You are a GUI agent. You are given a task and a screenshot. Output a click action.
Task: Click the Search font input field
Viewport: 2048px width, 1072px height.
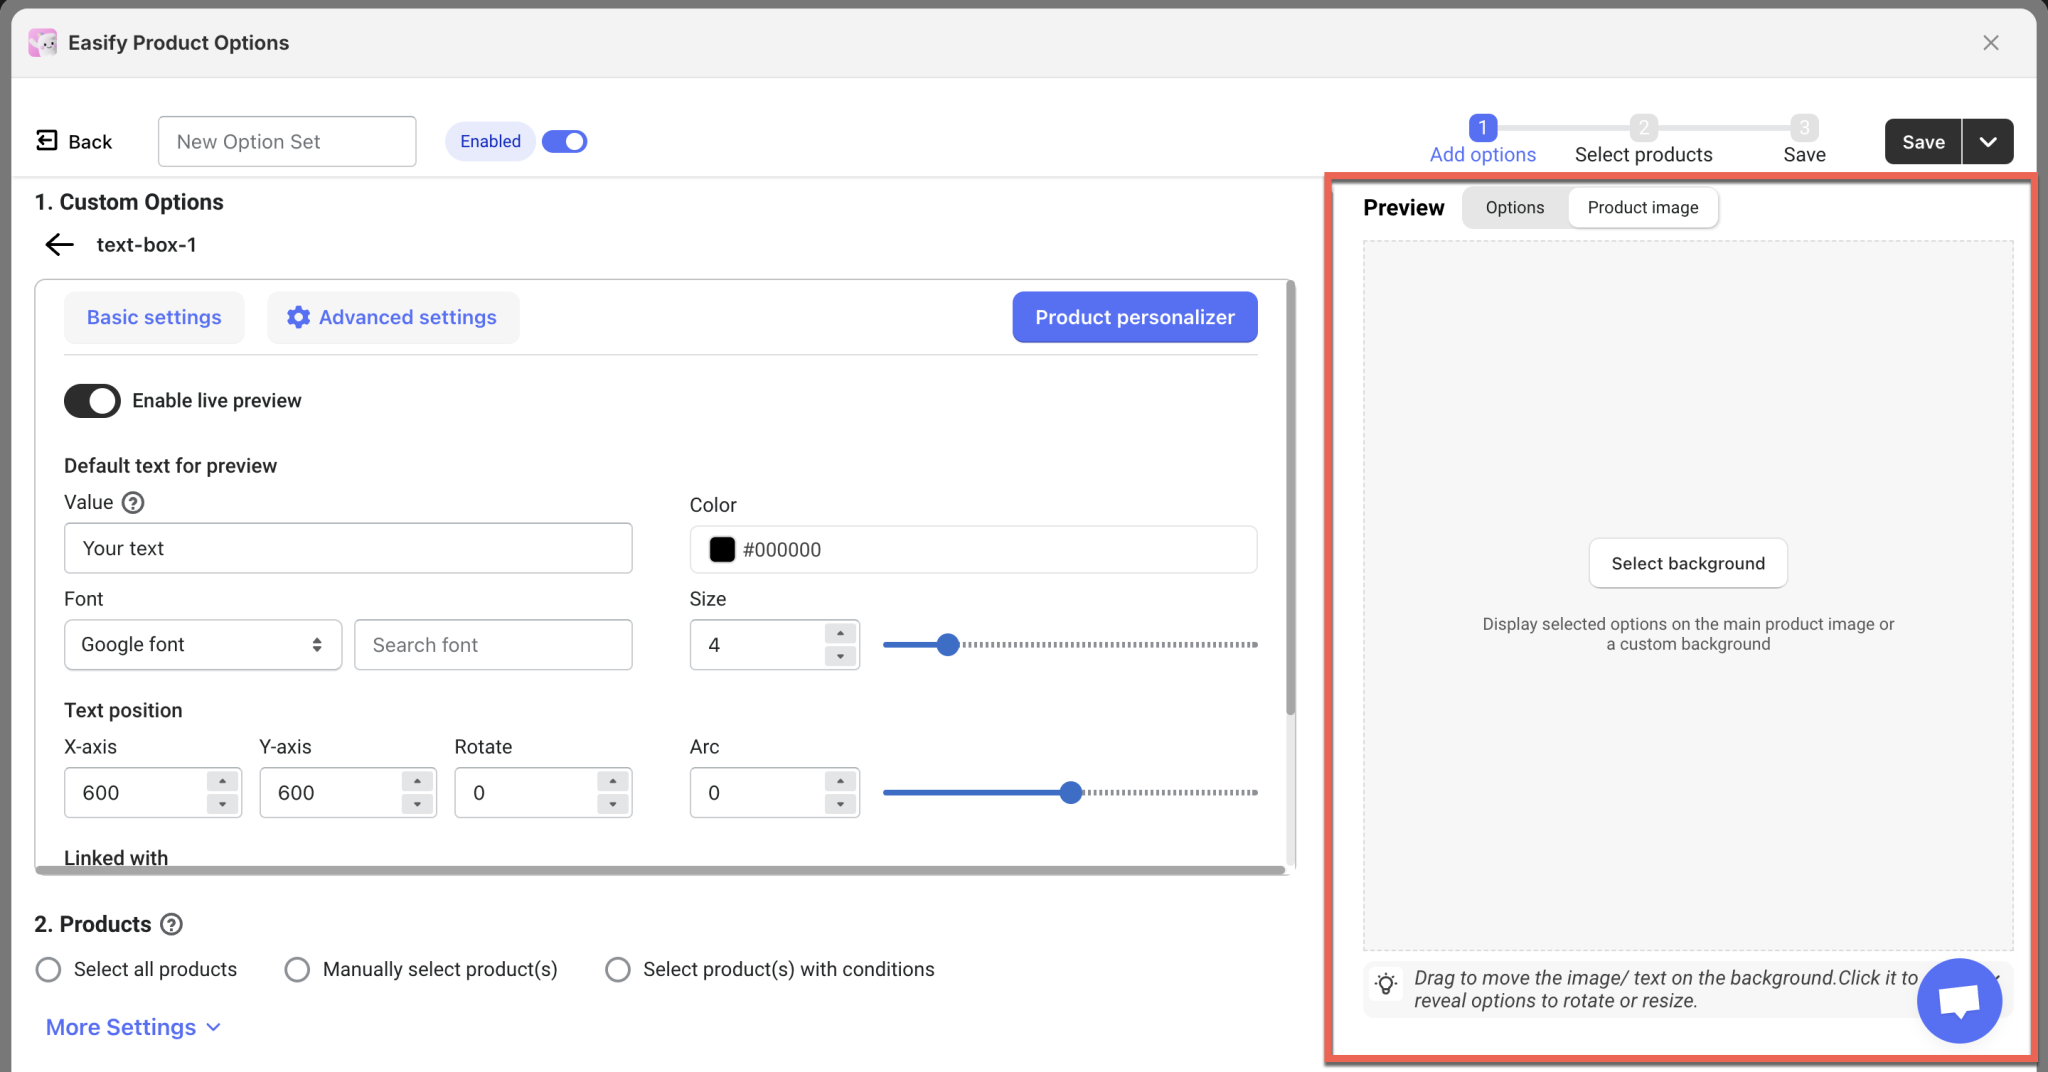point(493,645)
